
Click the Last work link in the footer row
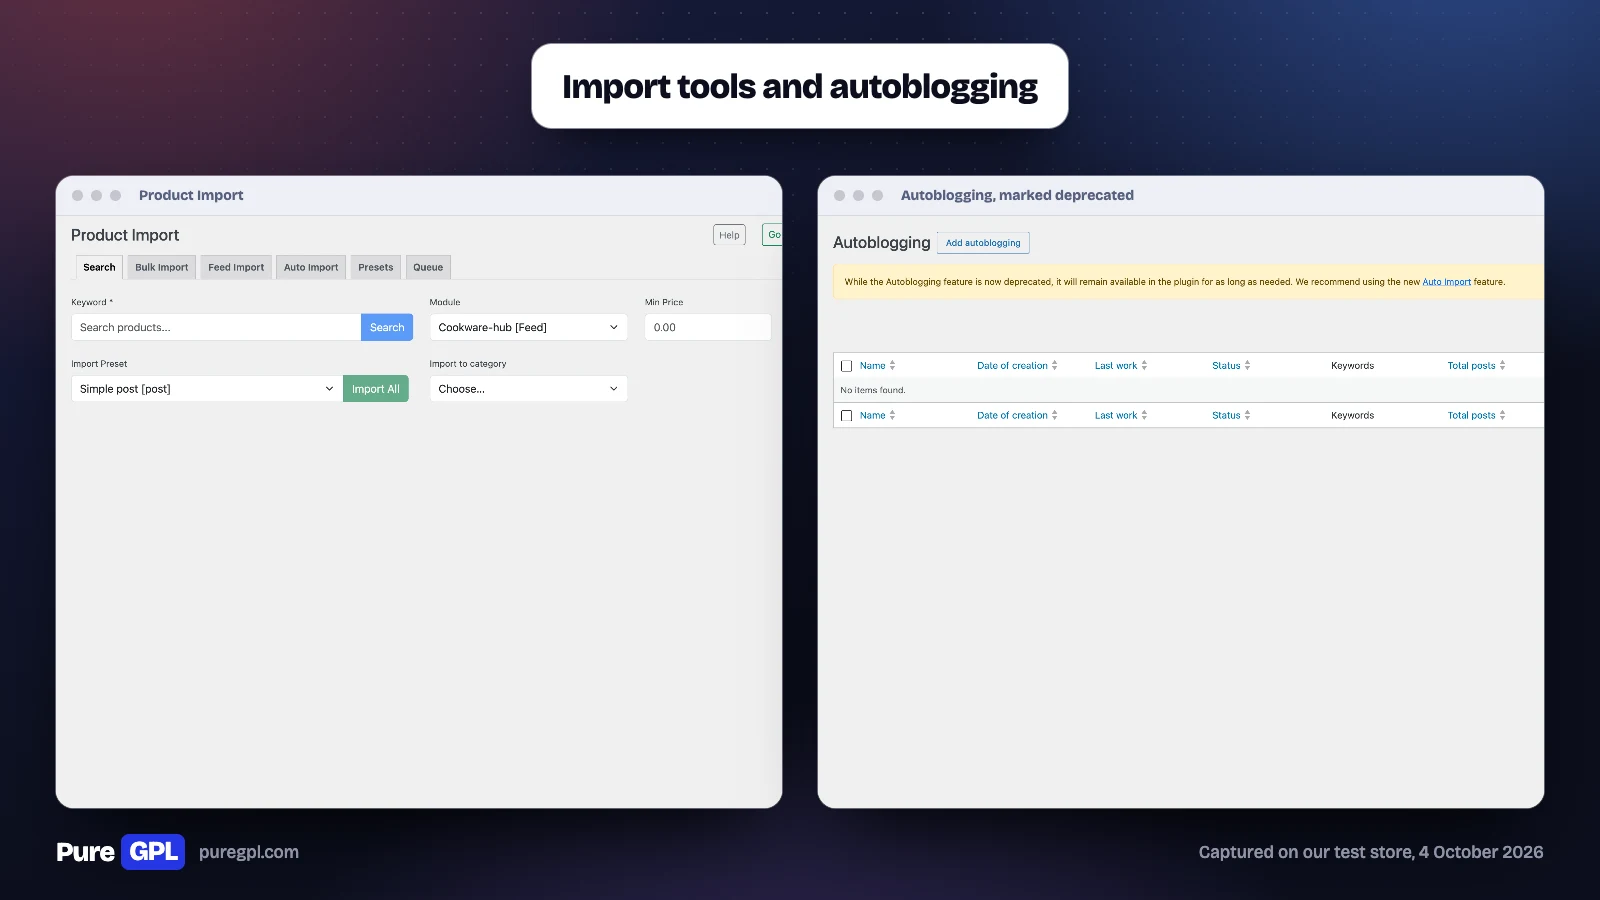coord(1116,416)
